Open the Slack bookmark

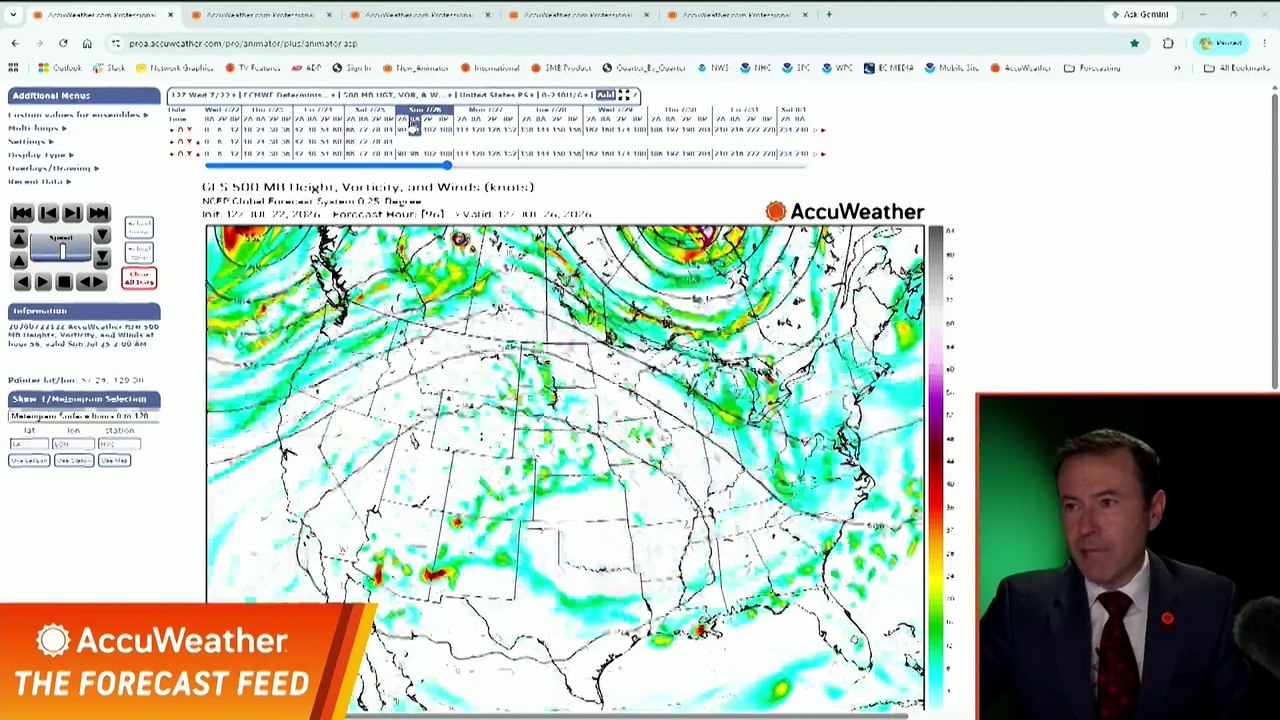109,68
